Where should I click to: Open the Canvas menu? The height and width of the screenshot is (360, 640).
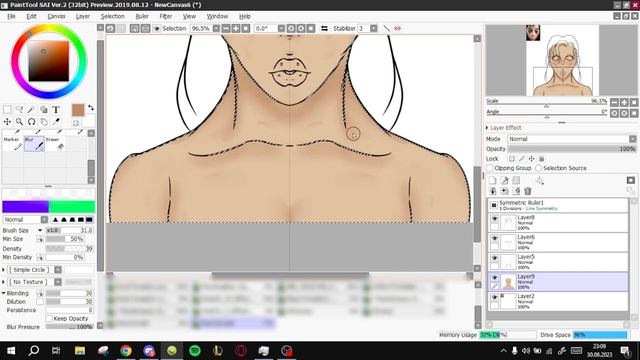[56, 16]
